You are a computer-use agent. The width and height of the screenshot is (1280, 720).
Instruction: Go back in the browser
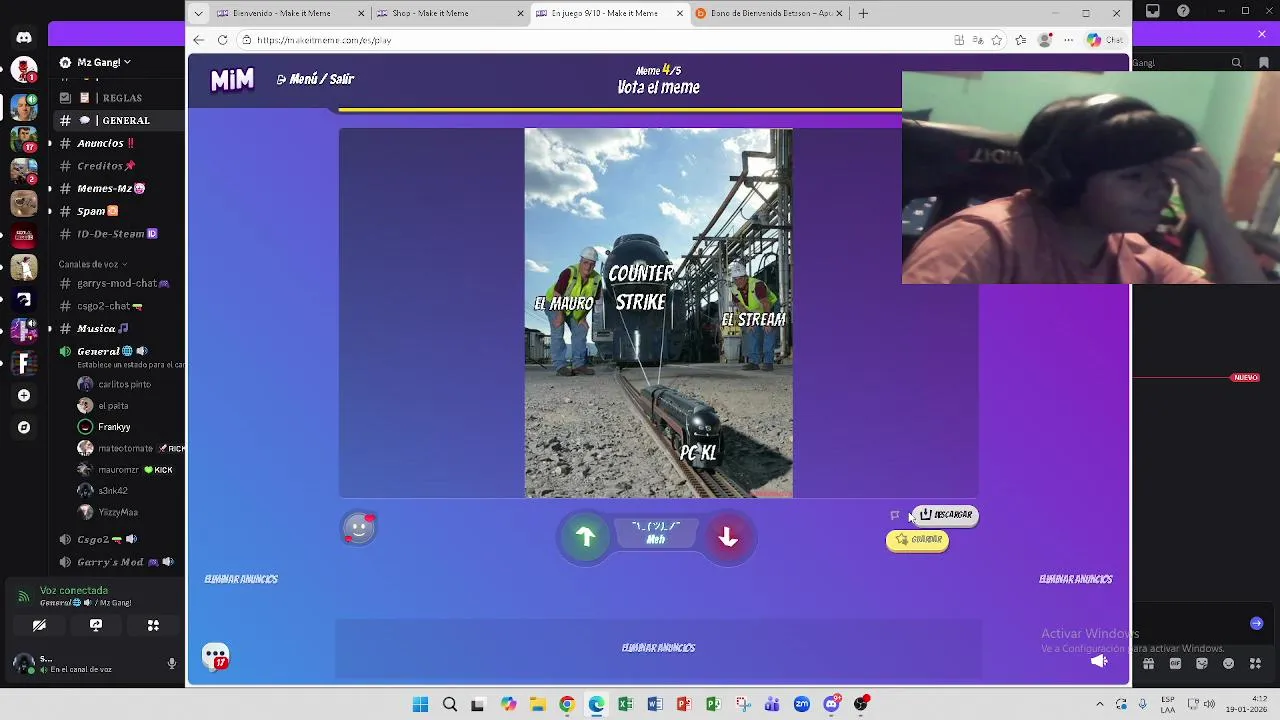coord(198,40)
